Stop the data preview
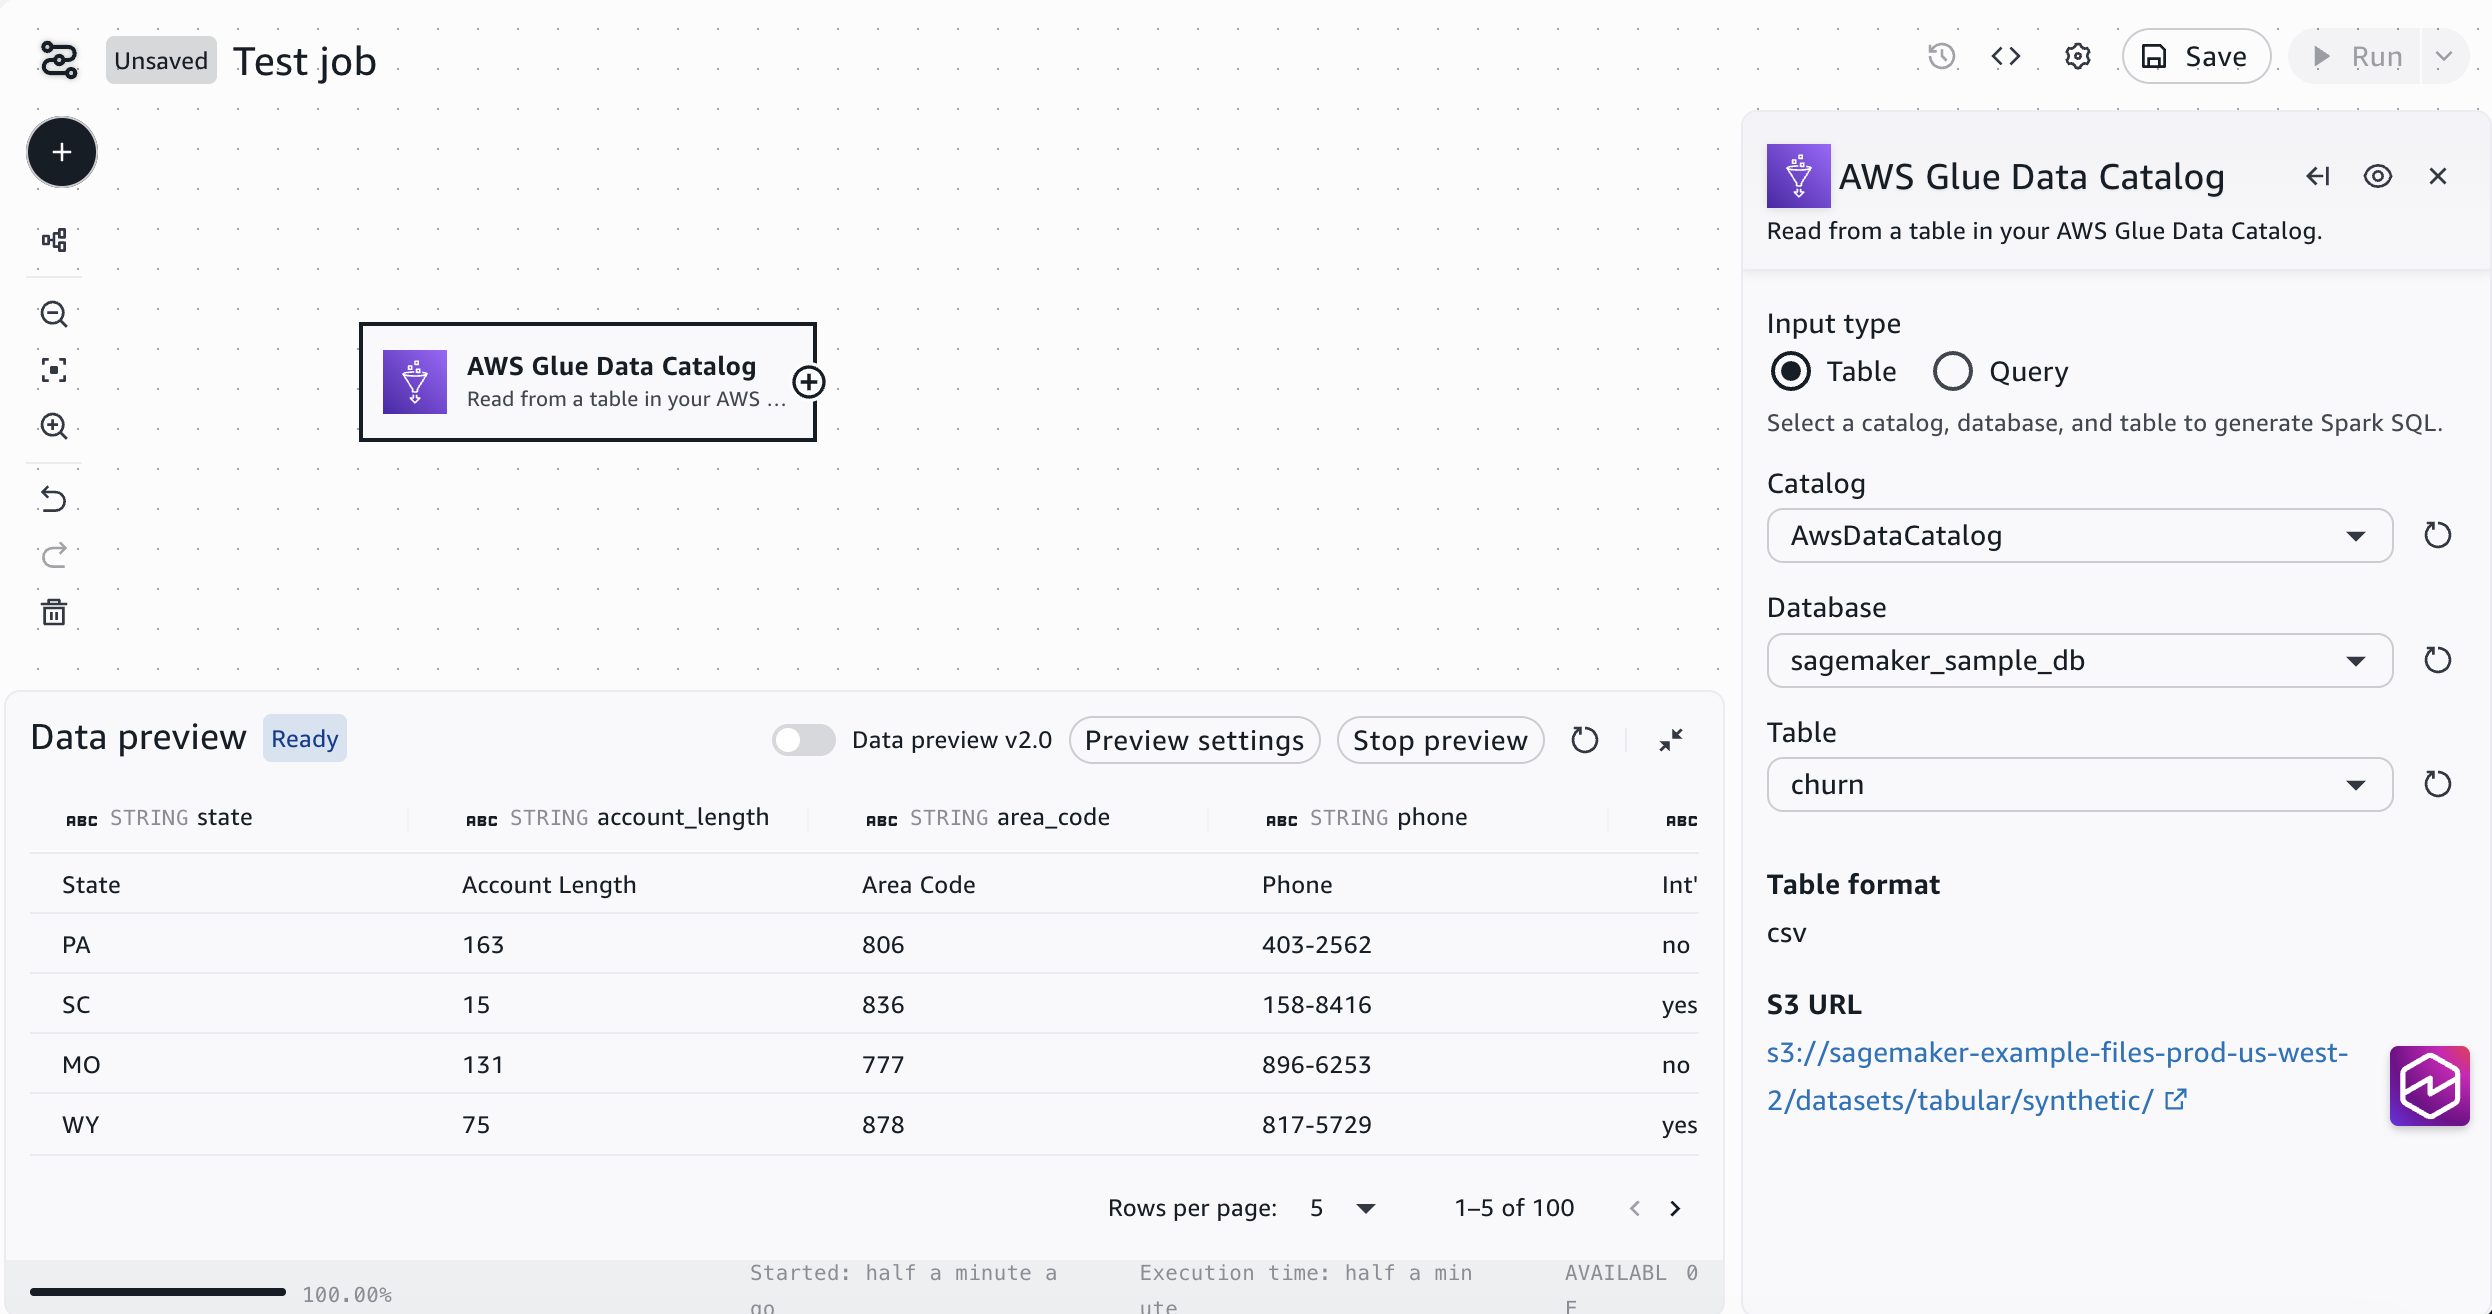This screenshot has width=2492, height=1314. (1440, 740)
